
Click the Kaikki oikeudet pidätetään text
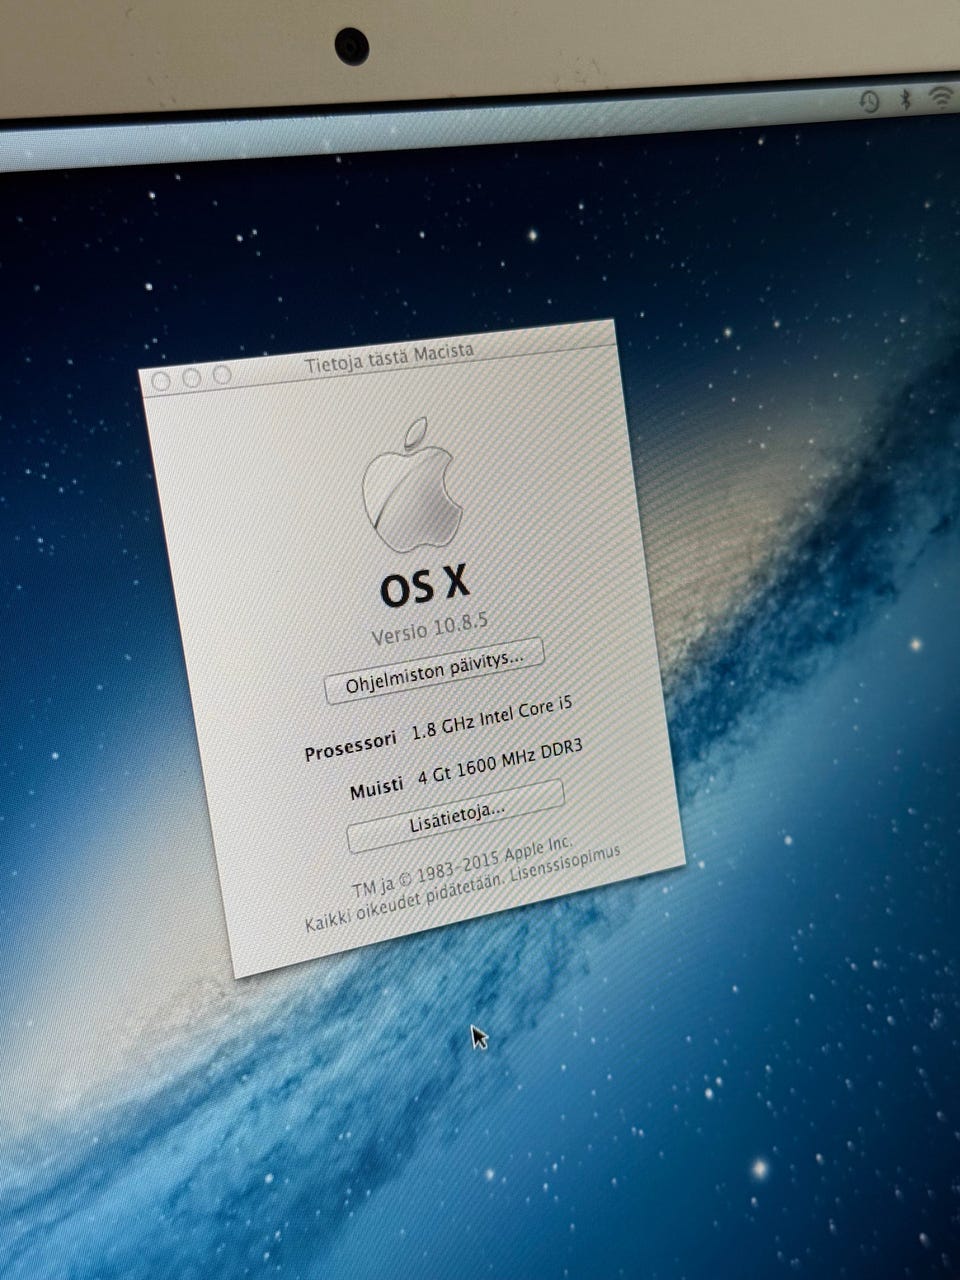[x=403, y=903]
